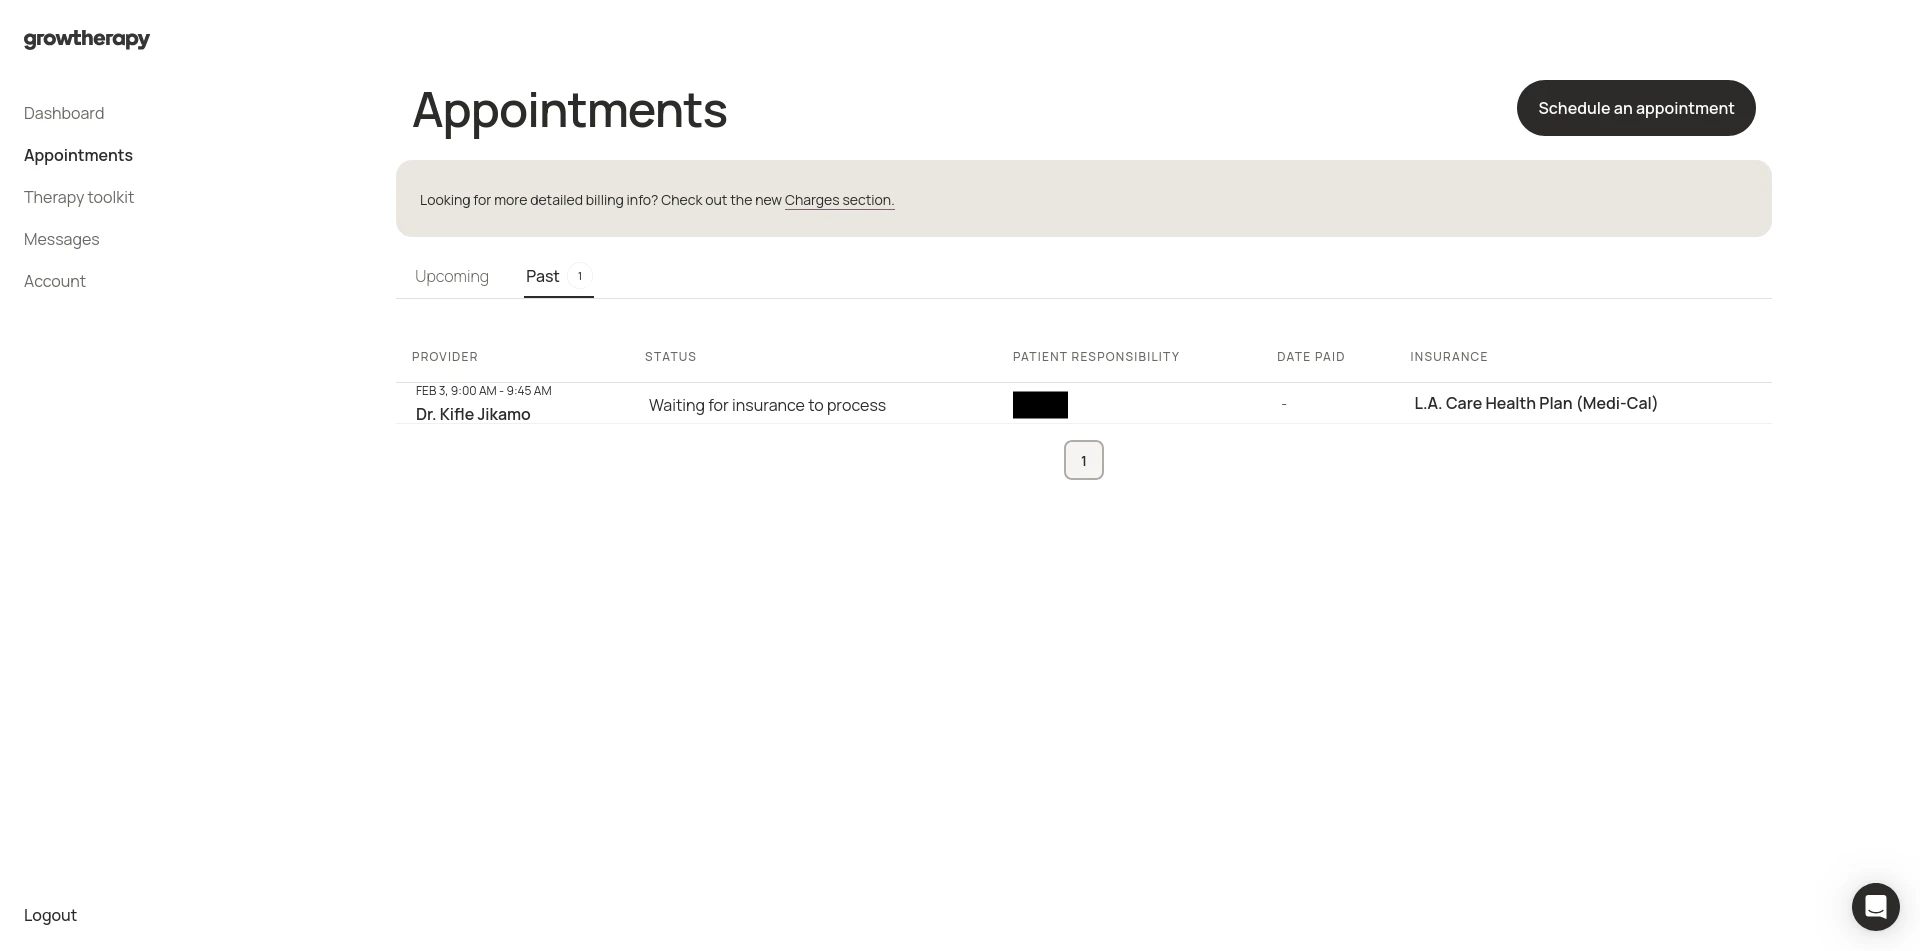Click page 1 pagination button
Image resolution: width=1920 pixels, height=951 pixels.
pos(1083,460)
